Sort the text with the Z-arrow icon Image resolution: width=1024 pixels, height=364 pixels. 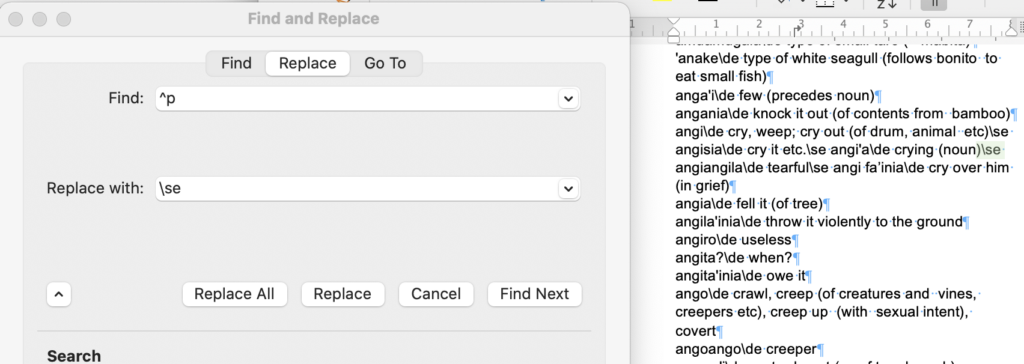(x=886, y=3)
